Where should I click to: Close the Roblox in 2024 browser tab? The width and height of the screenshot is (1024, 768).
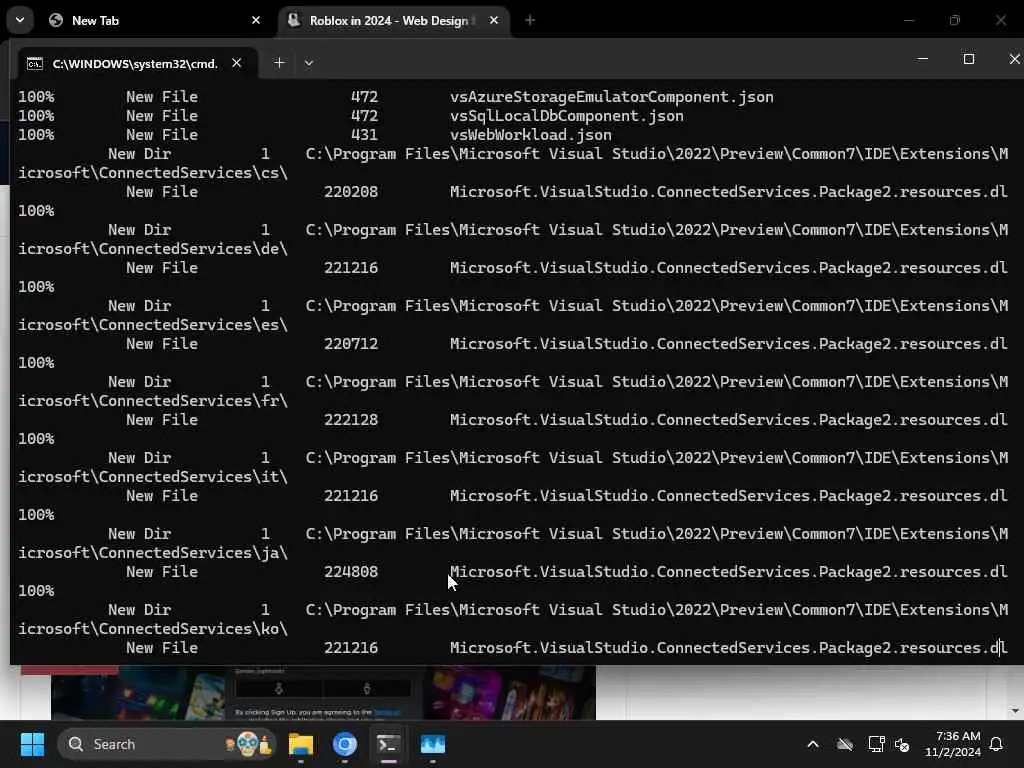pyautogui.click(x=494, y=20)
